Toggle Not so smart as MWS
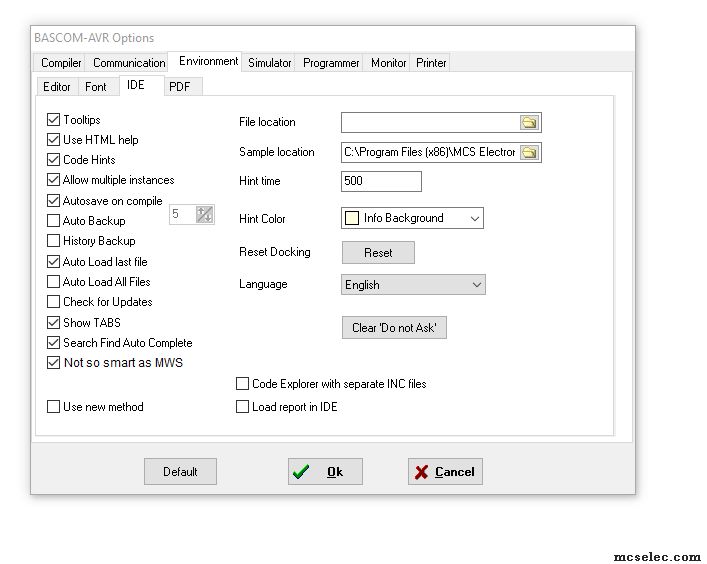Viewport: 707px width, 564px height. point(53,362)
